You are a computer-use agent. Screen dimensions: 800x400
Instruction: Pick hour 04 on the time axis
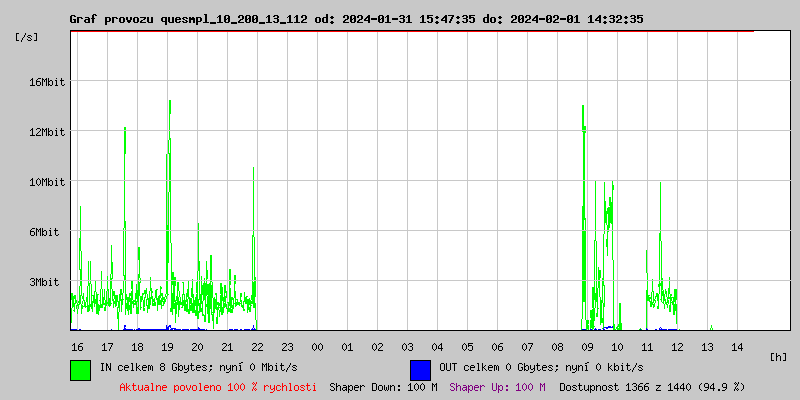[437, 346]
